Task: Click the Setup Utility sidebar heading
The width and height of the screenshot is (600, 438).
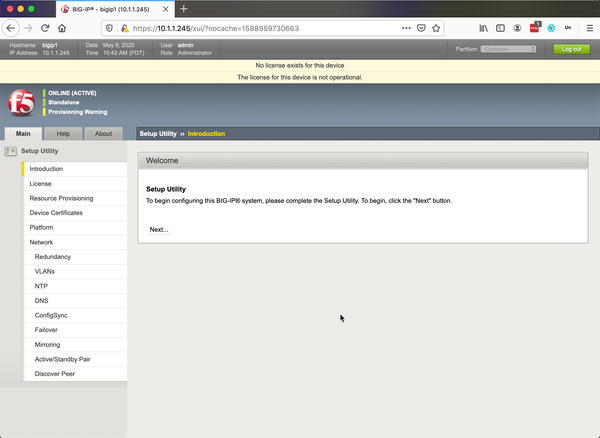Action: point(40,151)
